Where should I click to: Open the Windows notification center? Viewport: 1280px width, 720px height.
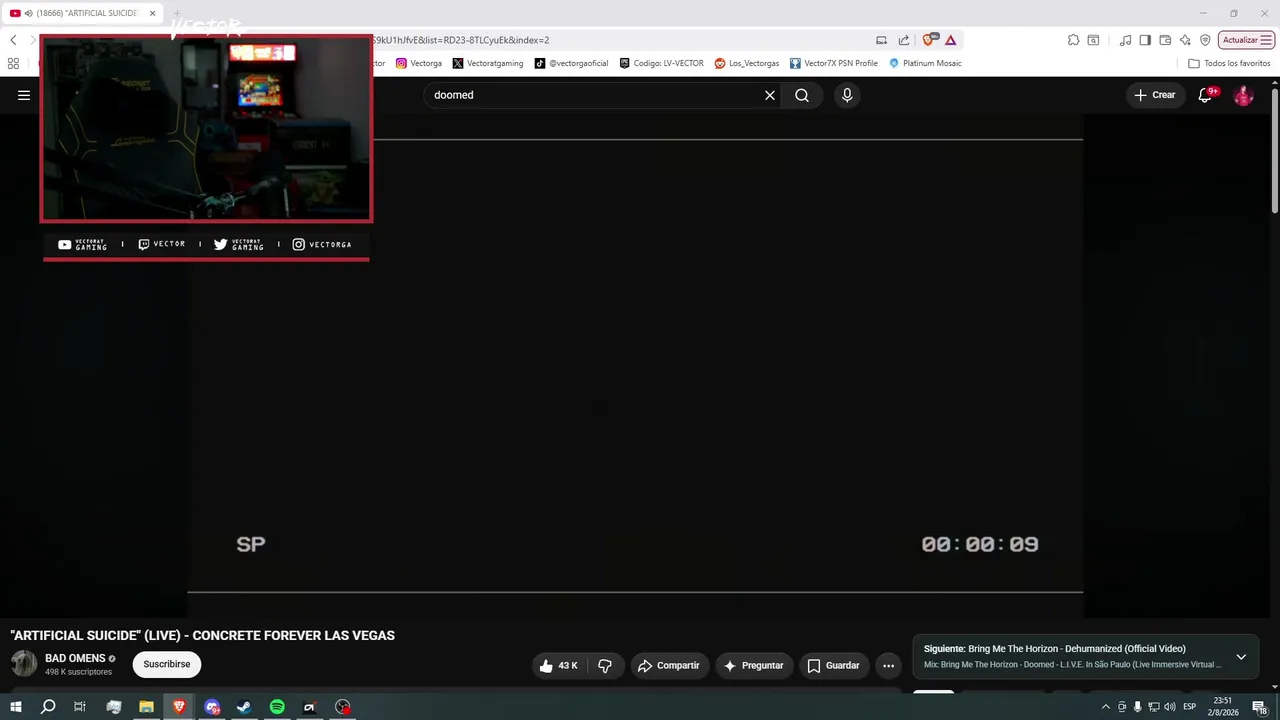tap(1259, 707)
